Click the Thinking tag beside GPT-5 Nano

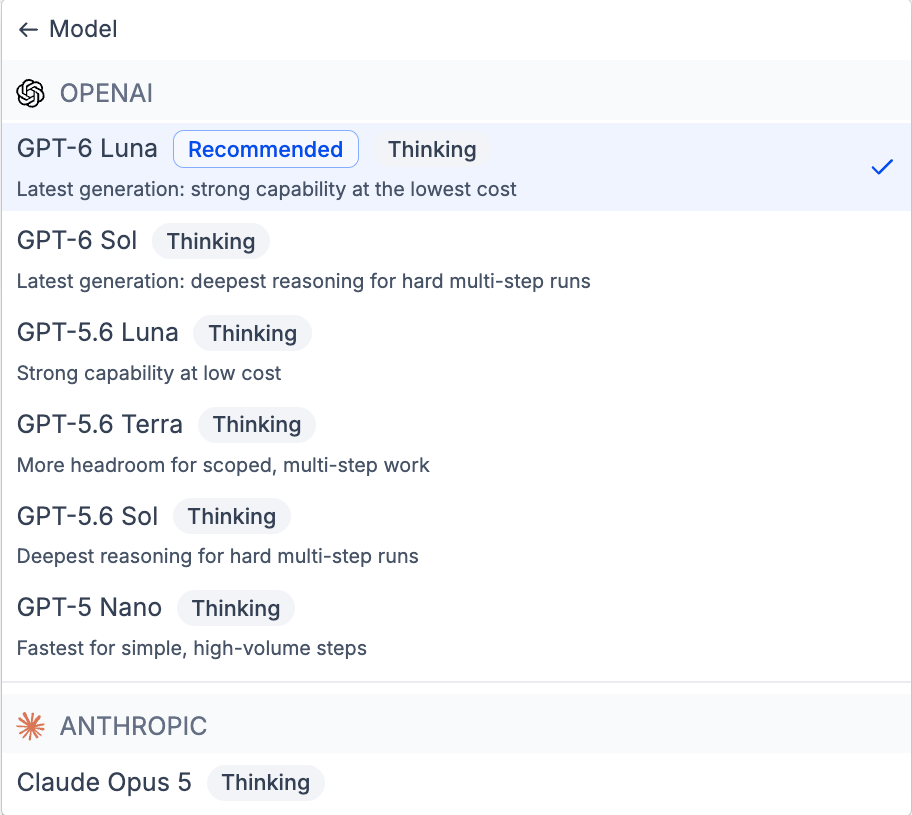pyautogui.click(x=236, y=608)
